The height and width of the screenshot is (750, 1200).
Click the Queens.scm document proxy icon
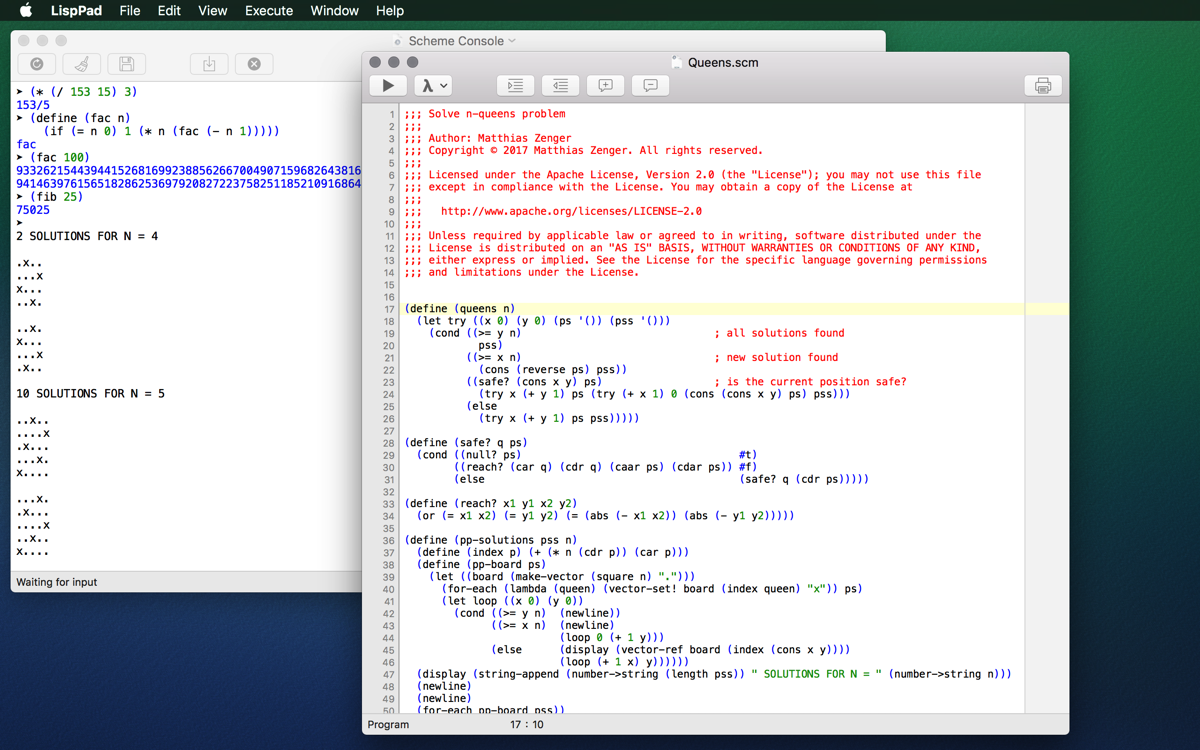[x=677, y=62]
